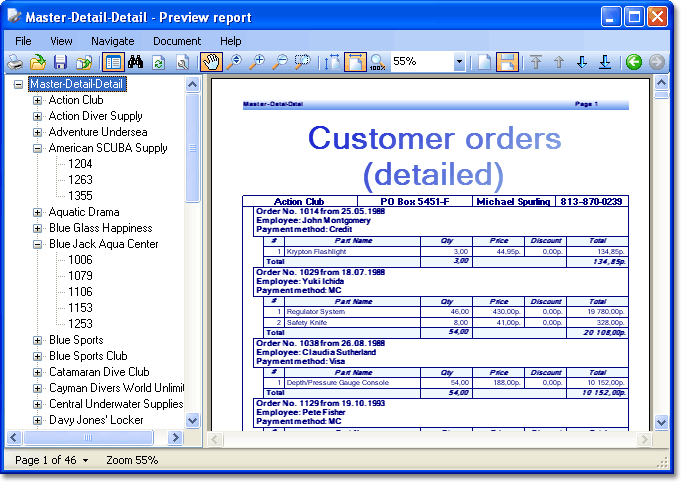The image size is (684, 484).
Task: Click the green Back navigation arrow
Action: click(633, 62)
